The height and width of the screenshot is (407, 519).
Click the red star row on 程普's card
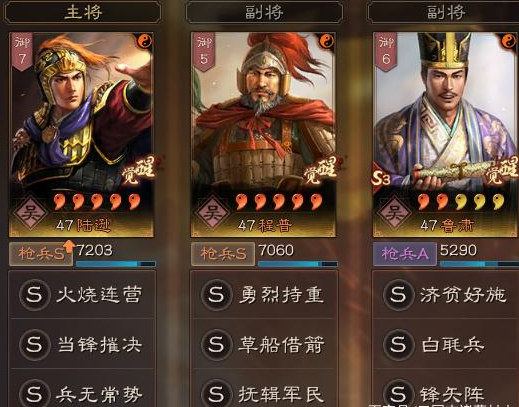(279, 202)
